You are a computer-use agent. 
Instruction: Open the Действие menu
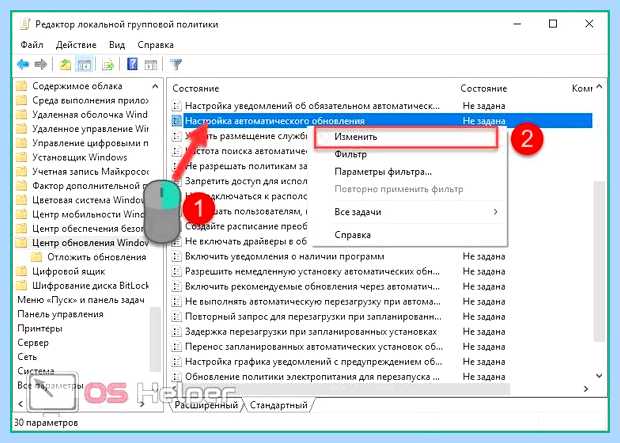click(76, 45)
